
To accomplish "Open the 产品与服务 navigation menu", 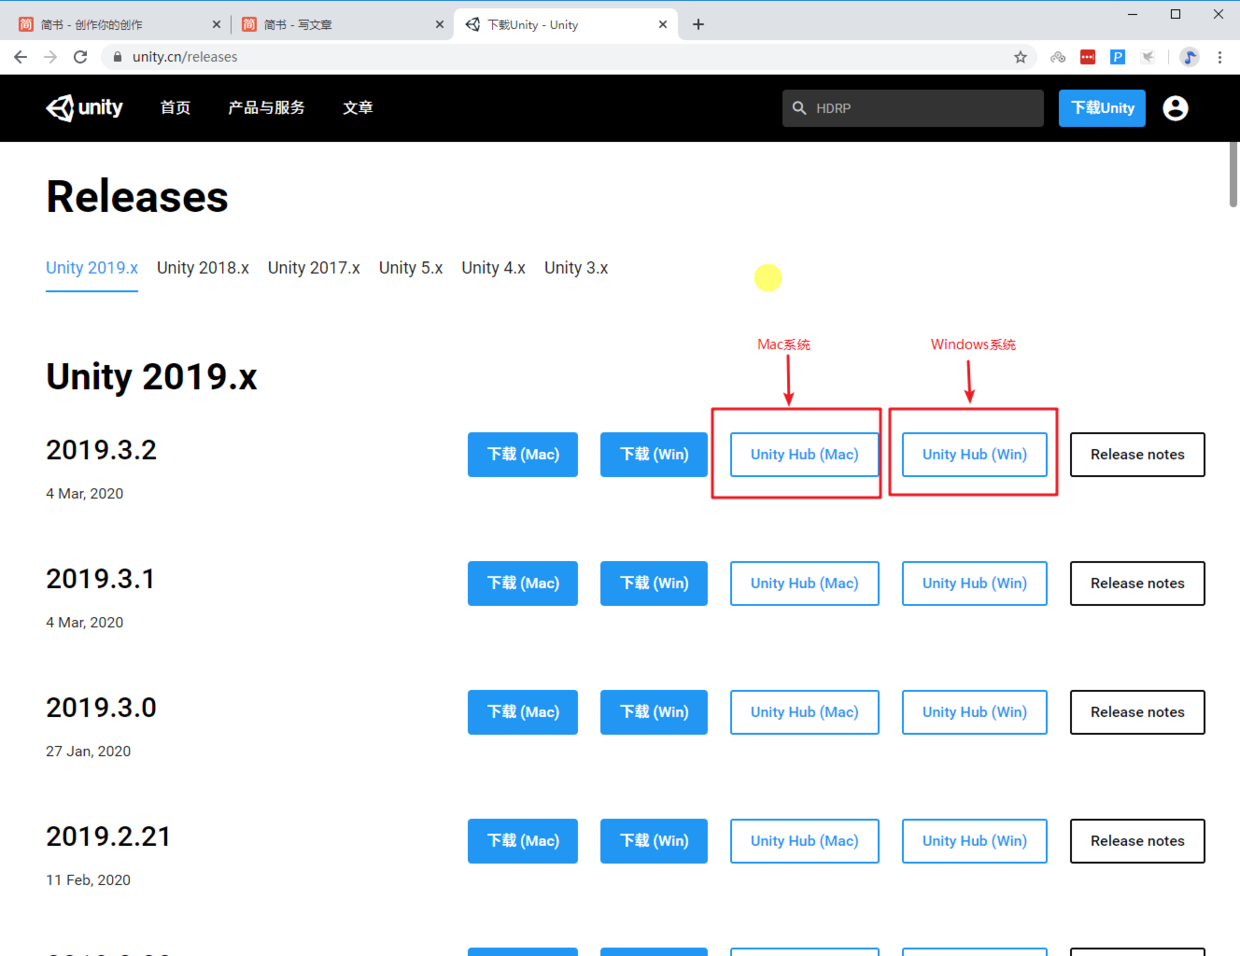I will point(266,107).
